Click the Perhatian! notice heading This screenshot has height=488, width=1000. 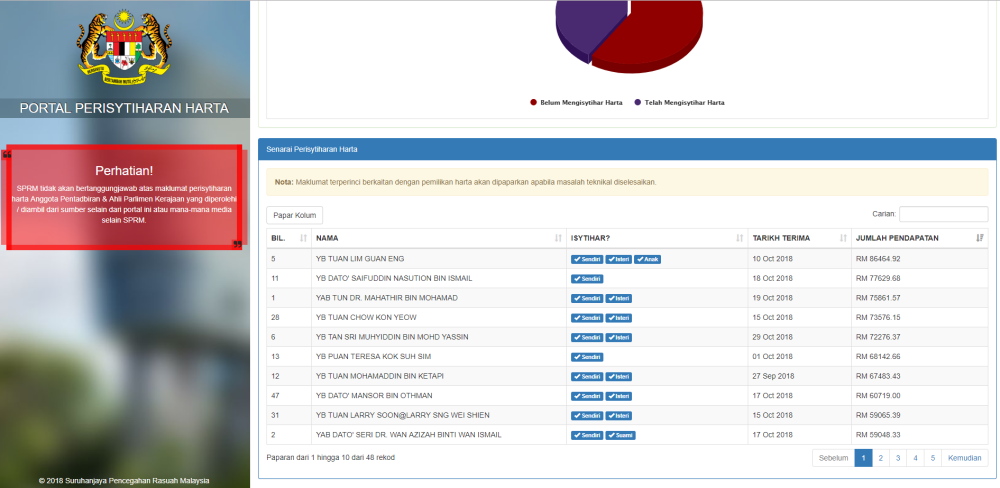tap(124, 171)
